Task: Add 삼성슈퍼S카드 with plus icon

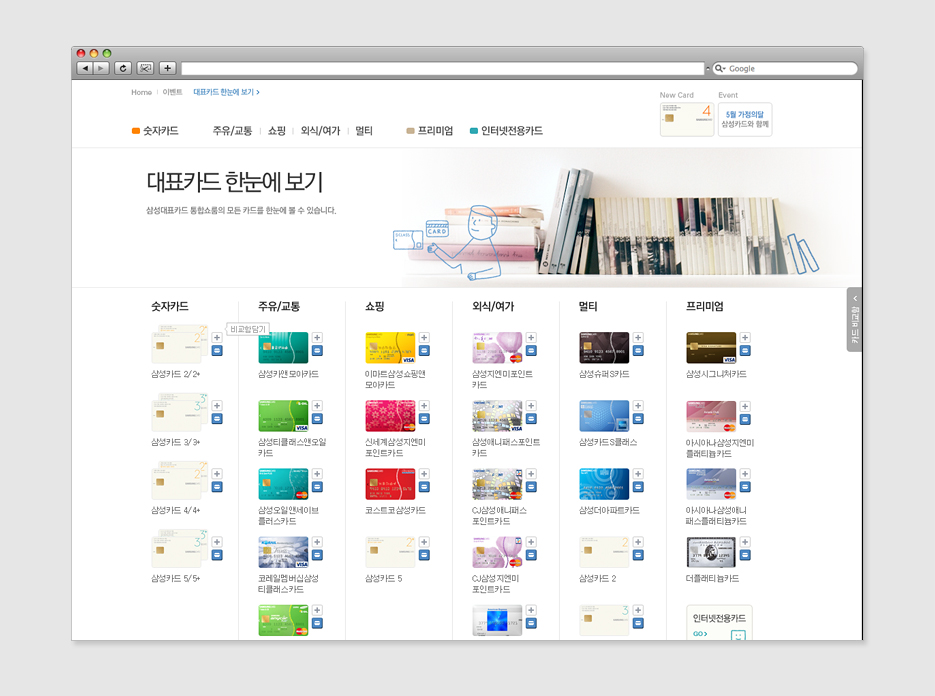Action: tap(638, 338)
